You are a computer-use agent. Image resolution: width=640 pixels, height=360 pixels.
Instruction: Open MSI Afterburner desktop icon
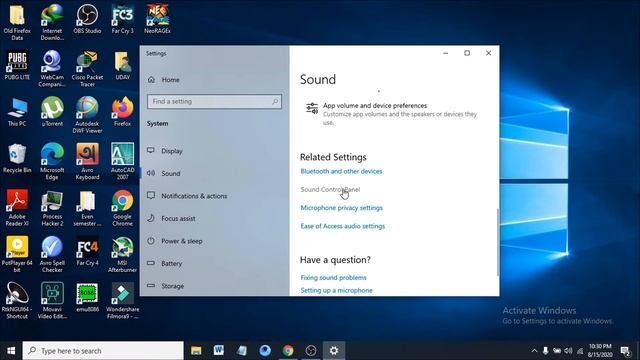[x=122, y=254]
